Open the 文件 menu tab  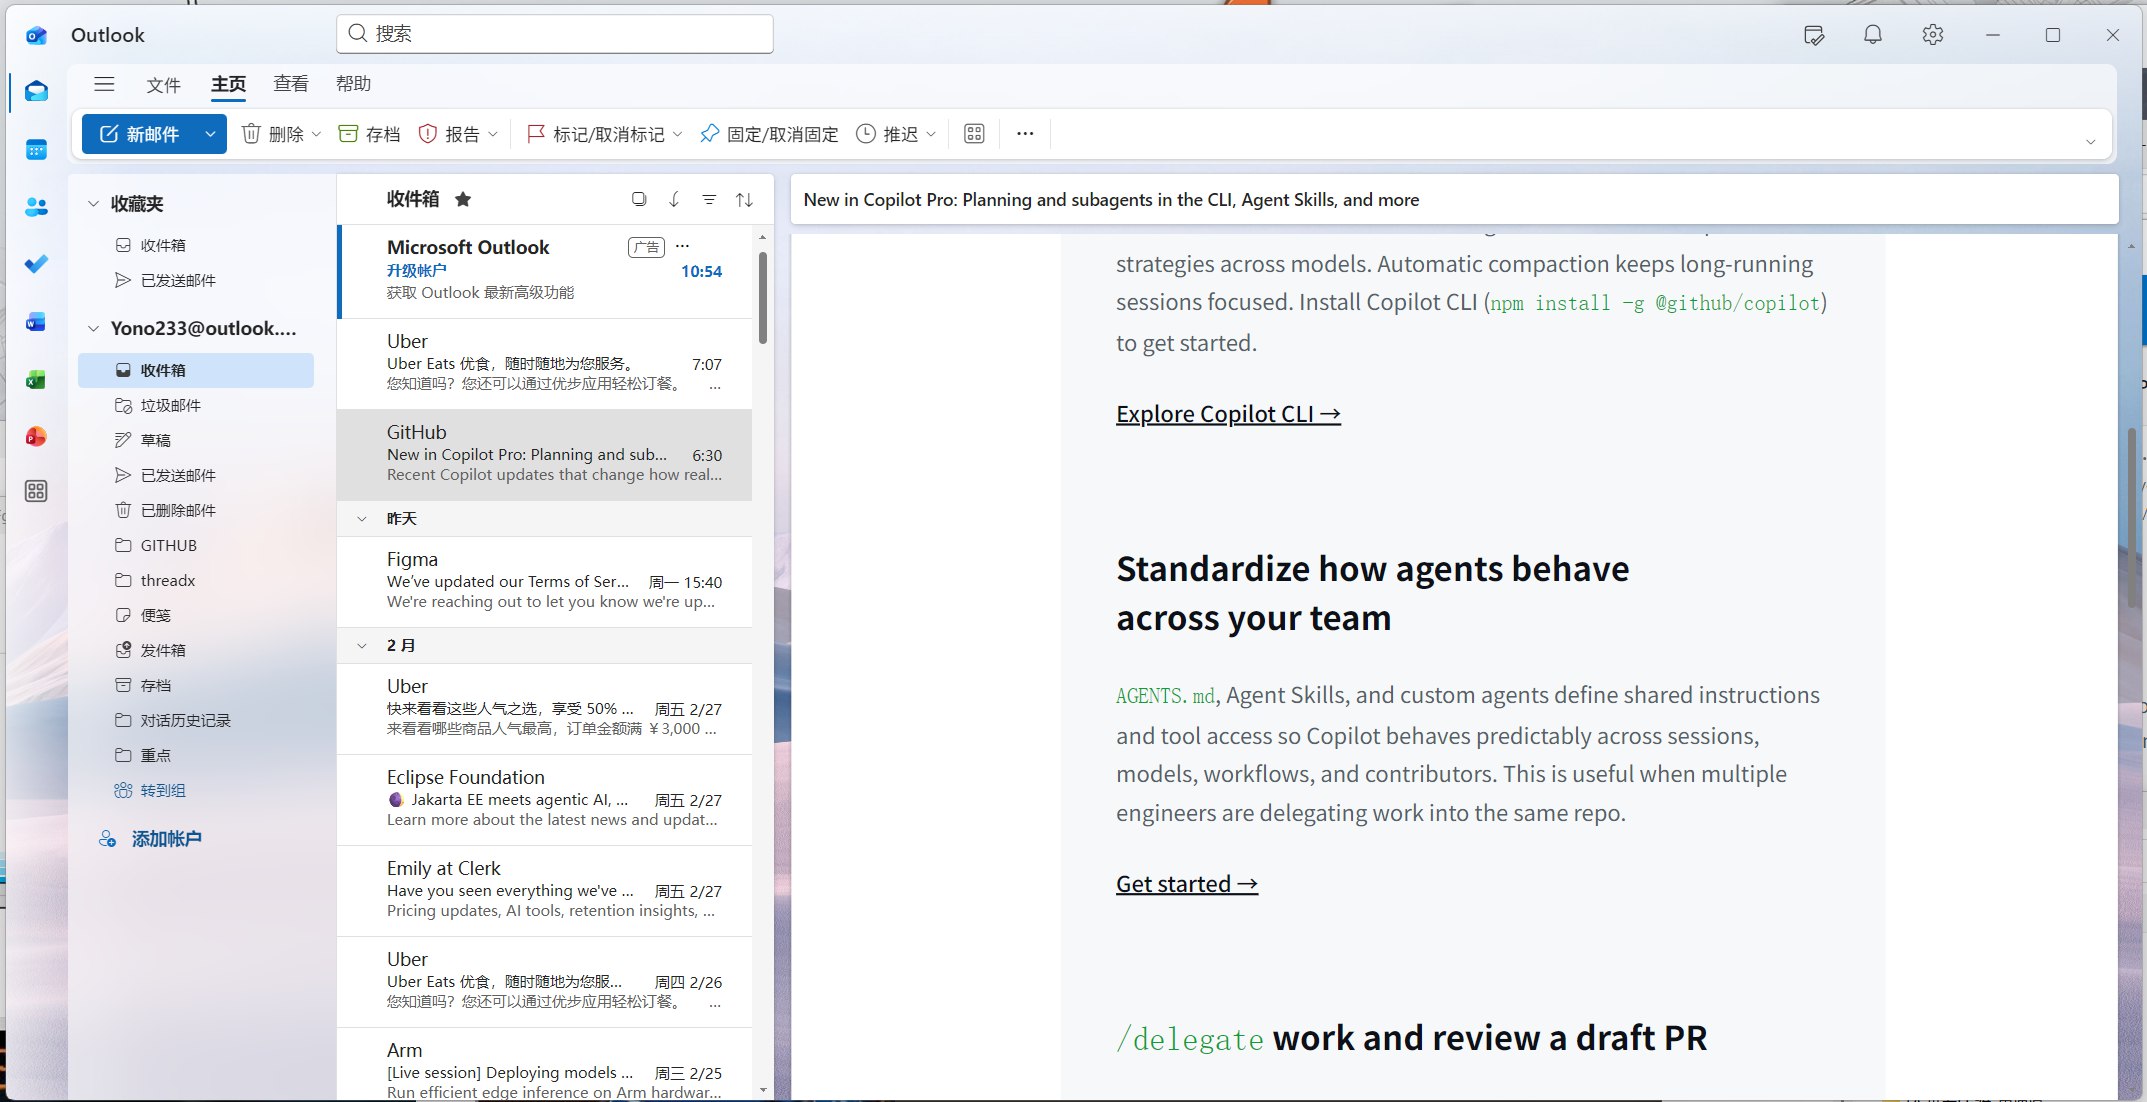pos(163,85)
